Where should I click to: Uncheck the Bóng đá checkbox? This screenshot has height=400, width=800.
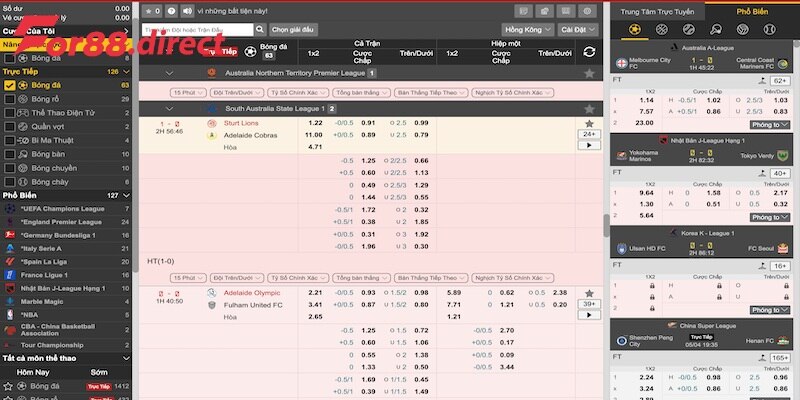click(9, 86)
